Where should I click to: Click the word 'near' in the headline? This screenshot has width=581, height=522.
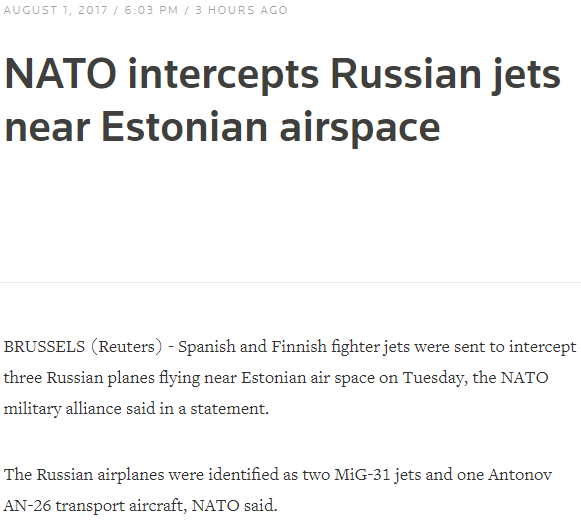point(47,131)
